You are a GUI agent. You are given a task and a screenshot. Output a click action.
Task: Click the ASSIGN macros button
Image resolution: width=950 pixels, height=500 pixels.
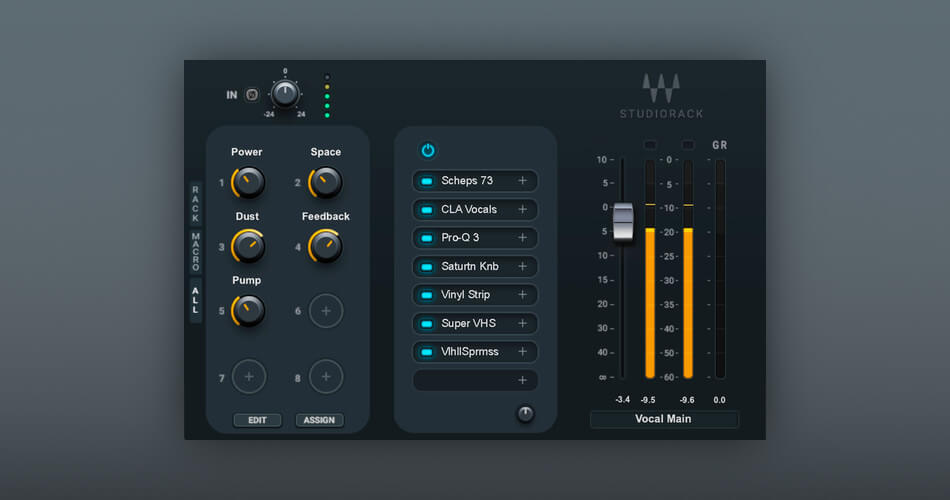tap(319, 420)
